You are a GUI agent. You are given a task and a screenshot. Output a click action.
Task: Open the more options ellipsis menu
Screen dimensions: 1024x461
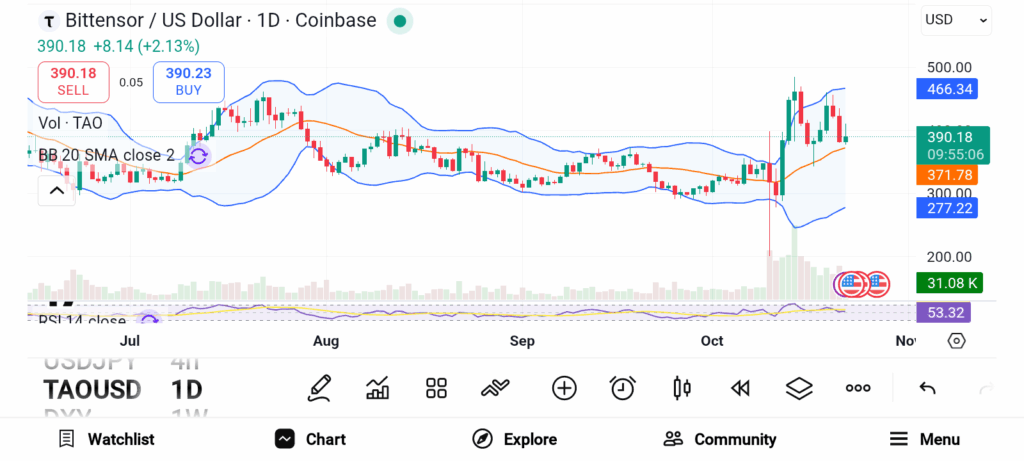pos(858,388)
